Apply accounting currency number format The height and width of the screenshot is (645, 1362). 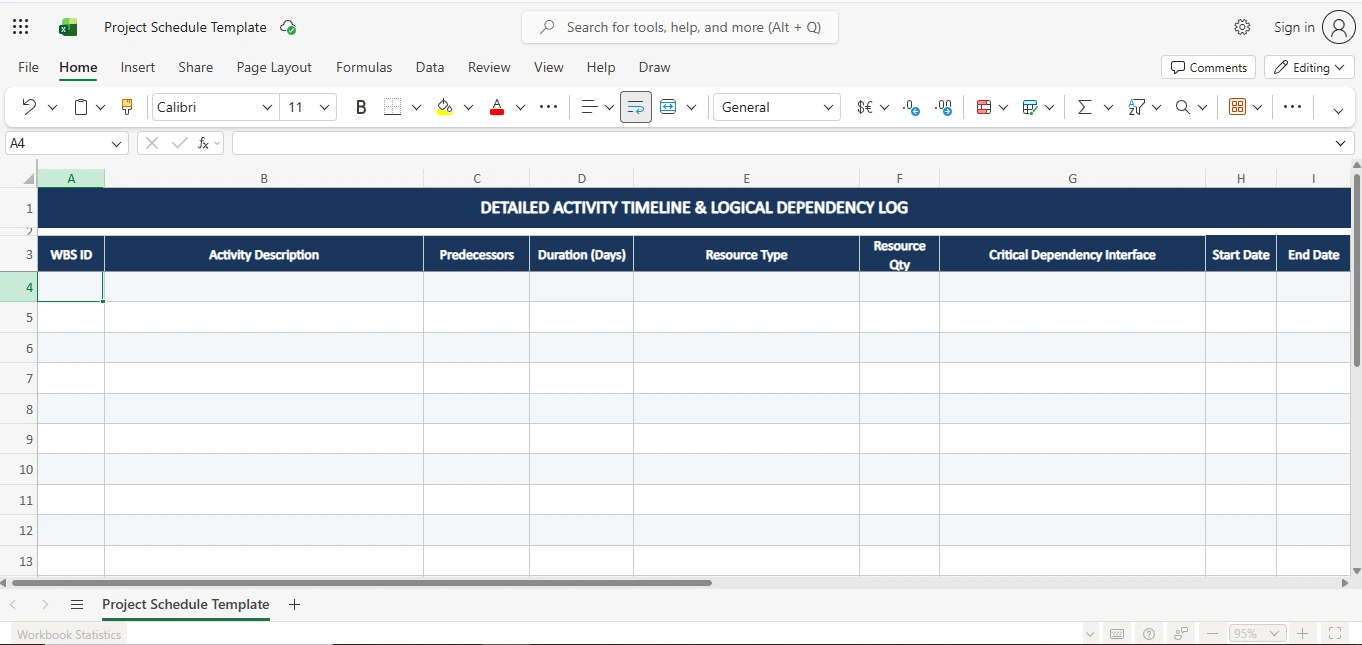(865, 107)
